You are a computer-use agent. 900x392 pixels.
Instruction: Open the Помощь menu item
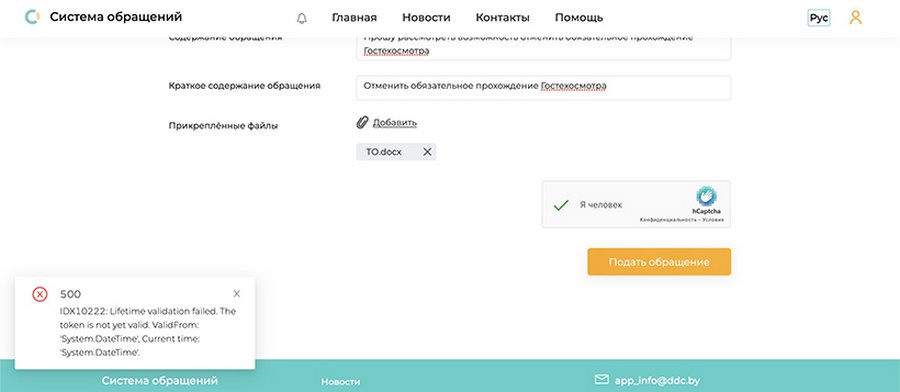tap(579, 18)
